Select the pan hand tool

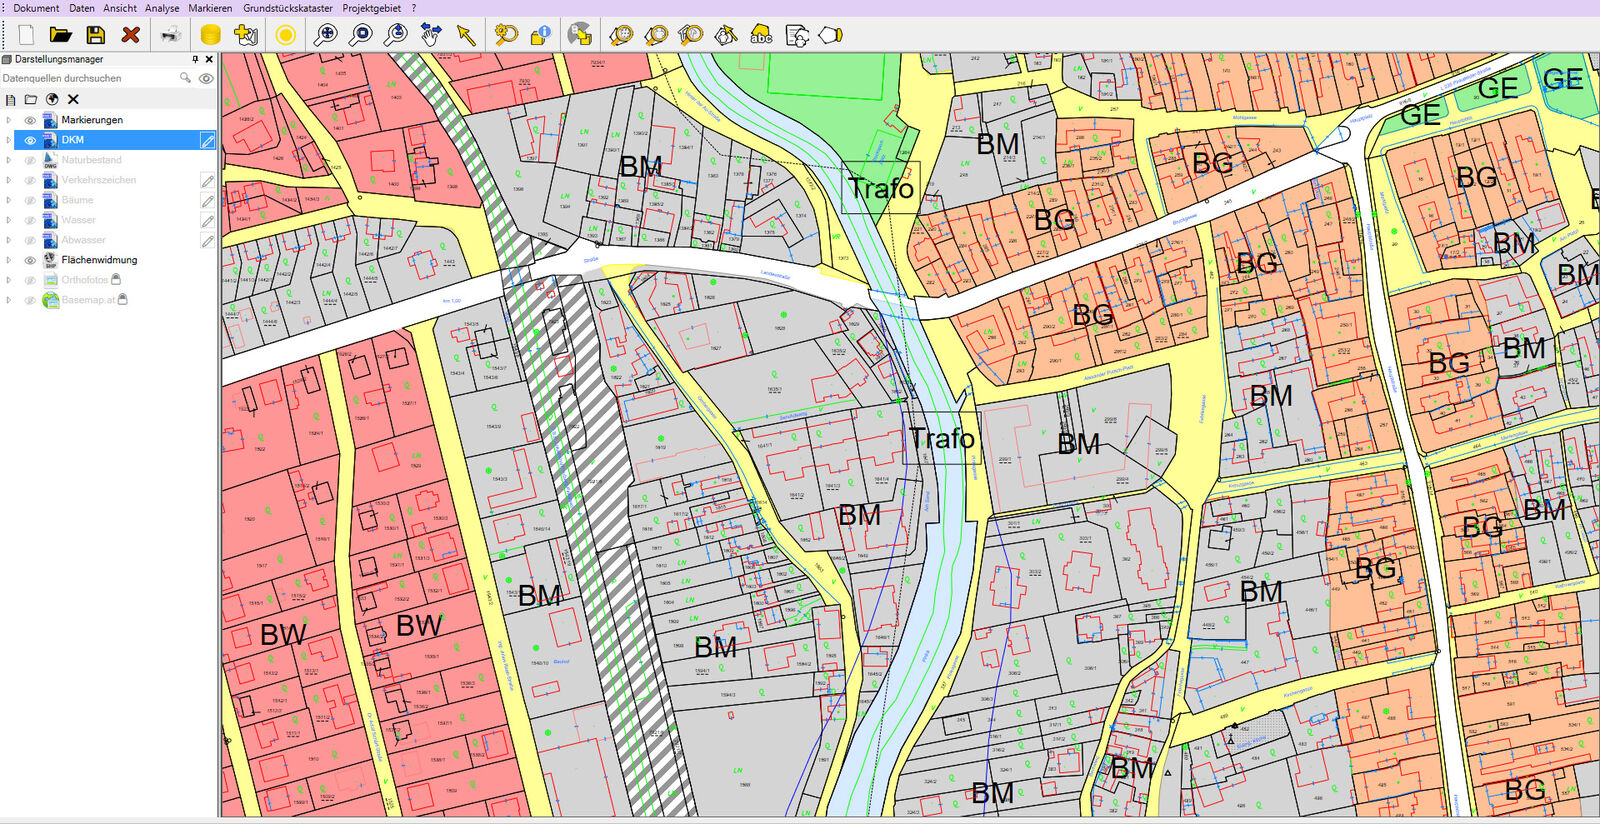[431, 35]
